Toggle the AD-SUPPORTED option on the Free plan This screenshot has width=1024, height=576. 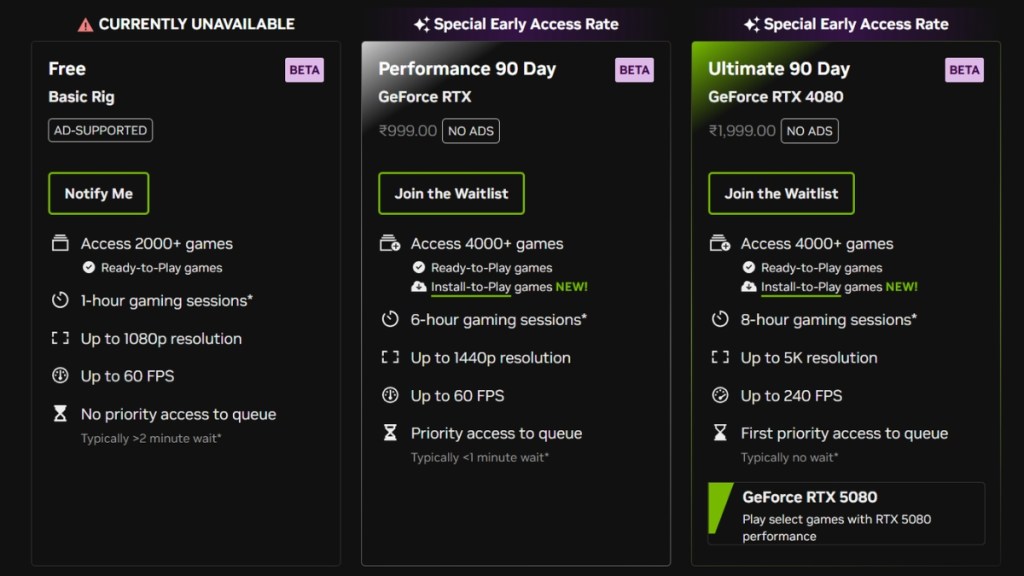coord(100,130)
